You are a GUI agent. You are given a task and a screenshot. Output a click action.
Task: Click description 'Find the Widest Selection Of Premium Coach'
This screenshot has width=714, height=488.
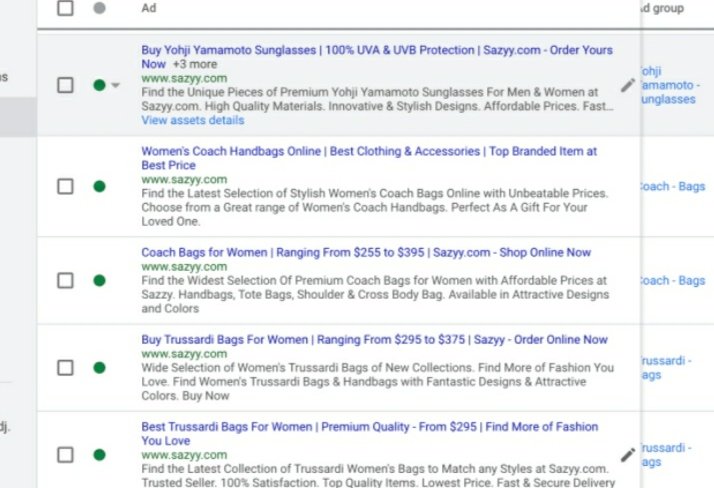click(375, 294)
